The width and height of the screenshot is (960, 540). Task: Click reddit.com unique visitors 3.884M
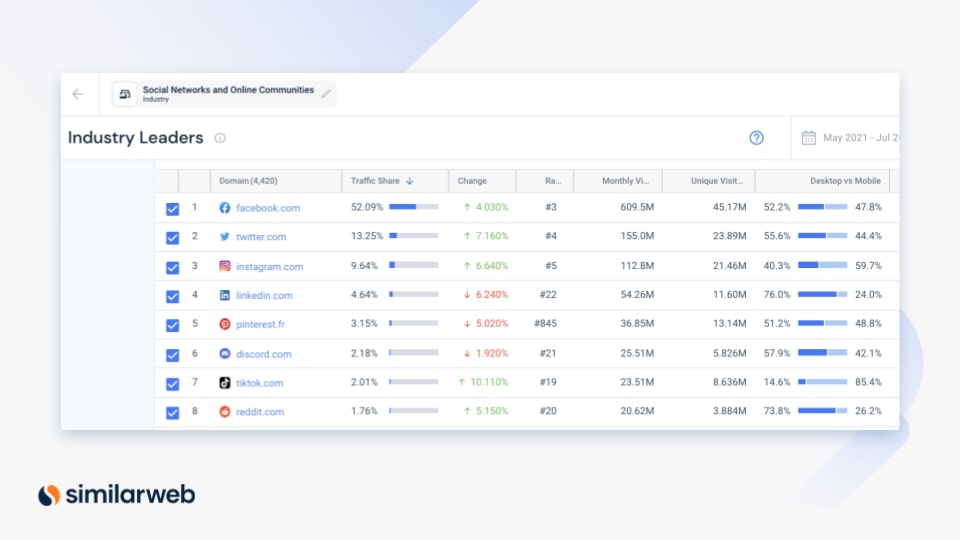tap(729, 411)
